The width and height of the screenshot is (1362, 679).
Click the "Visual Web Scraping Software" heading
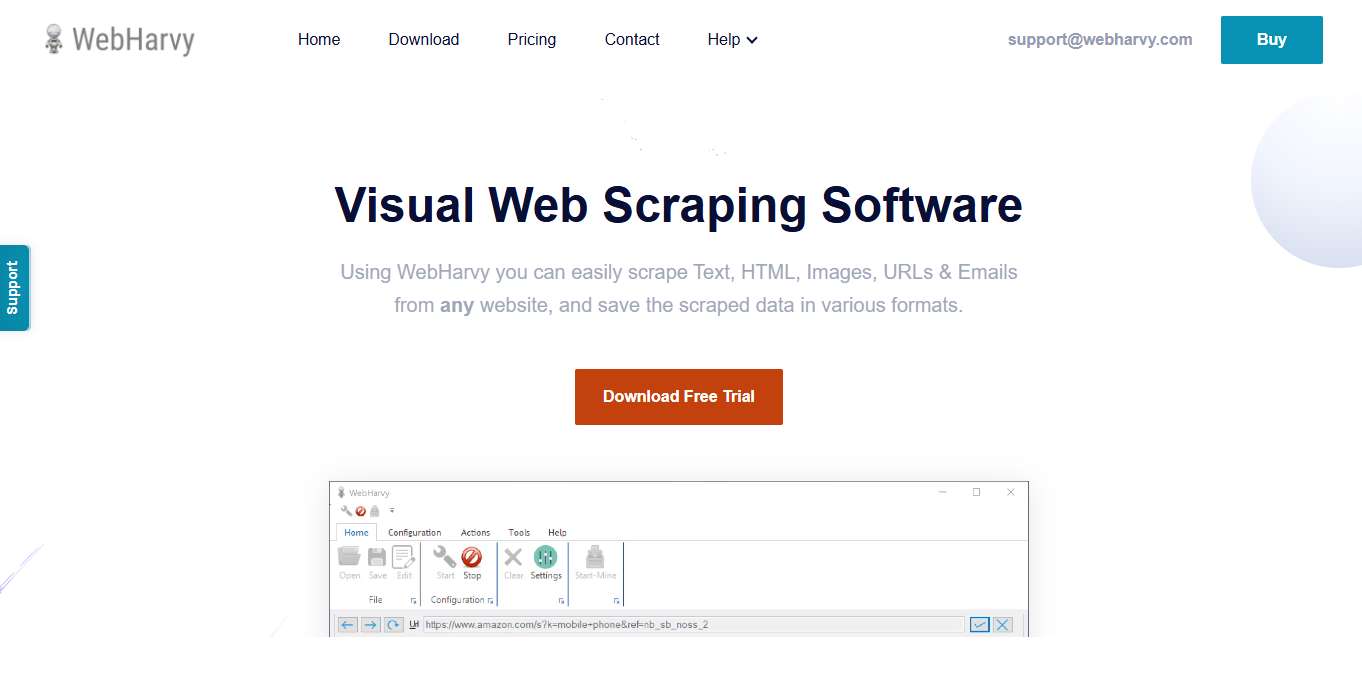pos(679,205)
